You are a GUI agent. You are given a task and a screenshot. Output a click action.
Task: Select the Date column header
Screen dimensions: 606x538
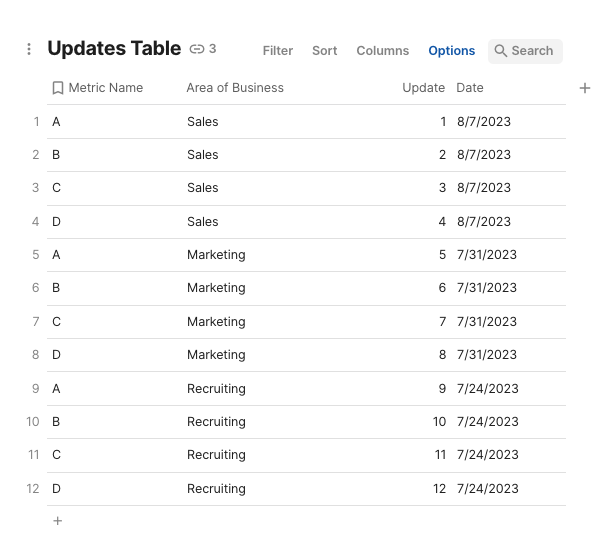[470, 88]
